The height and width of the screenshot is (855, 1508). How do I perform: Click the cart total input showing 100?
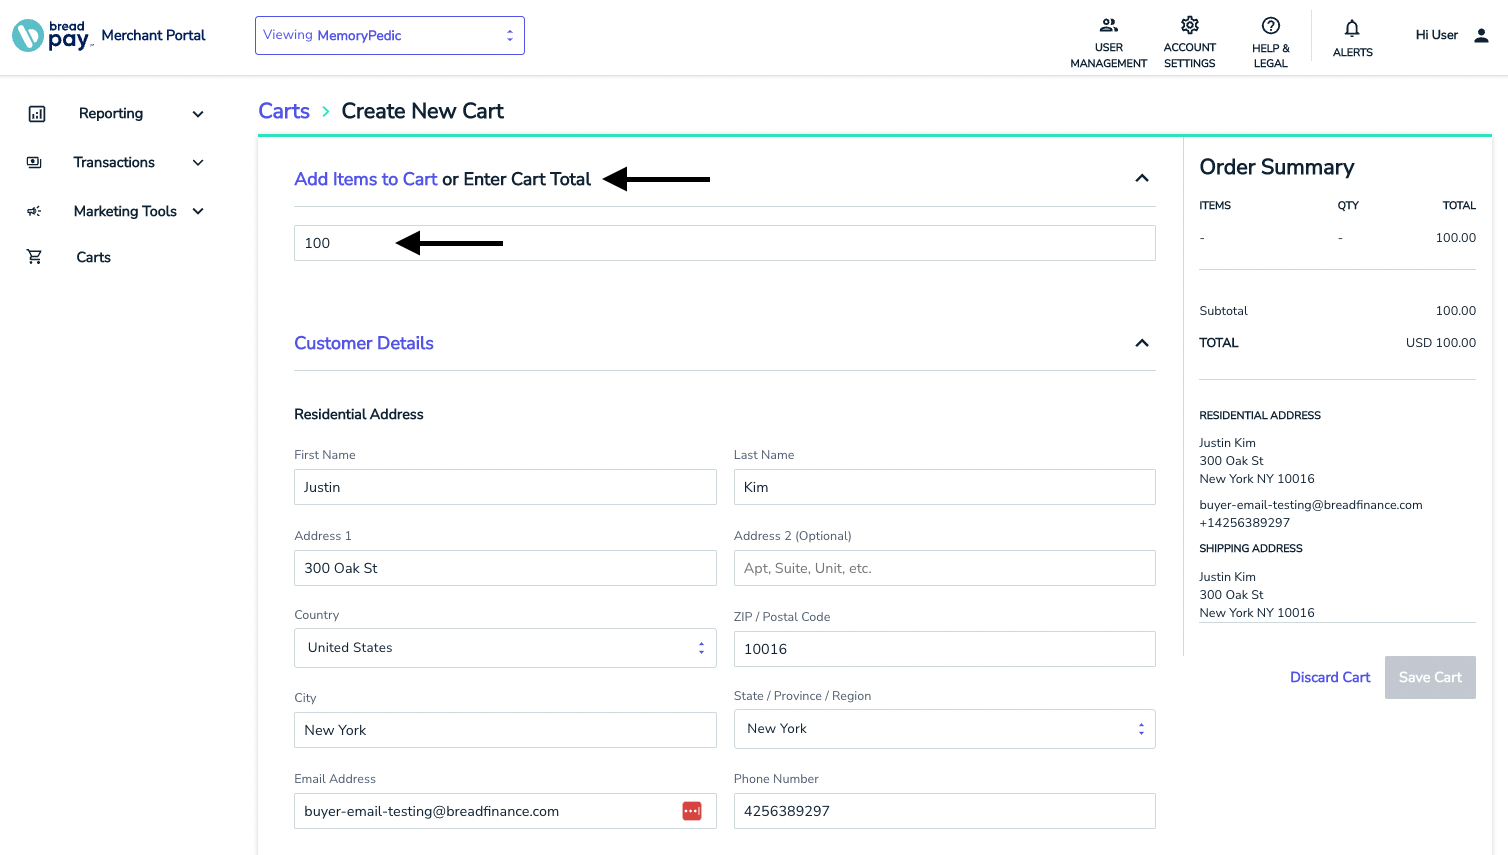tap(725, 242)
